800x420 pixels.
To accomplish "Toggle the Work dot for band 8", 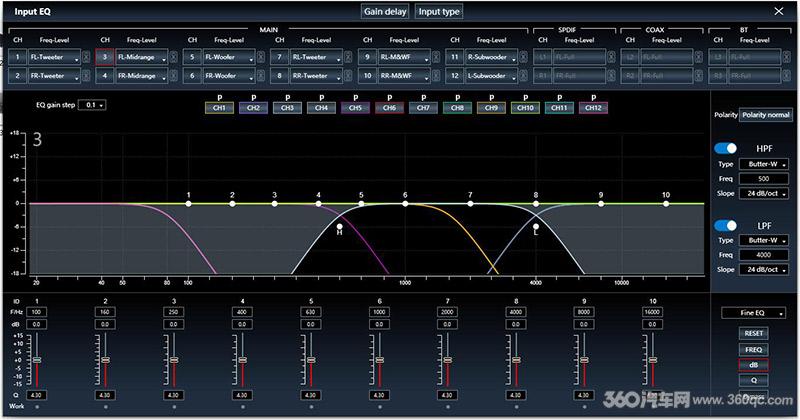I will (516, 407).
